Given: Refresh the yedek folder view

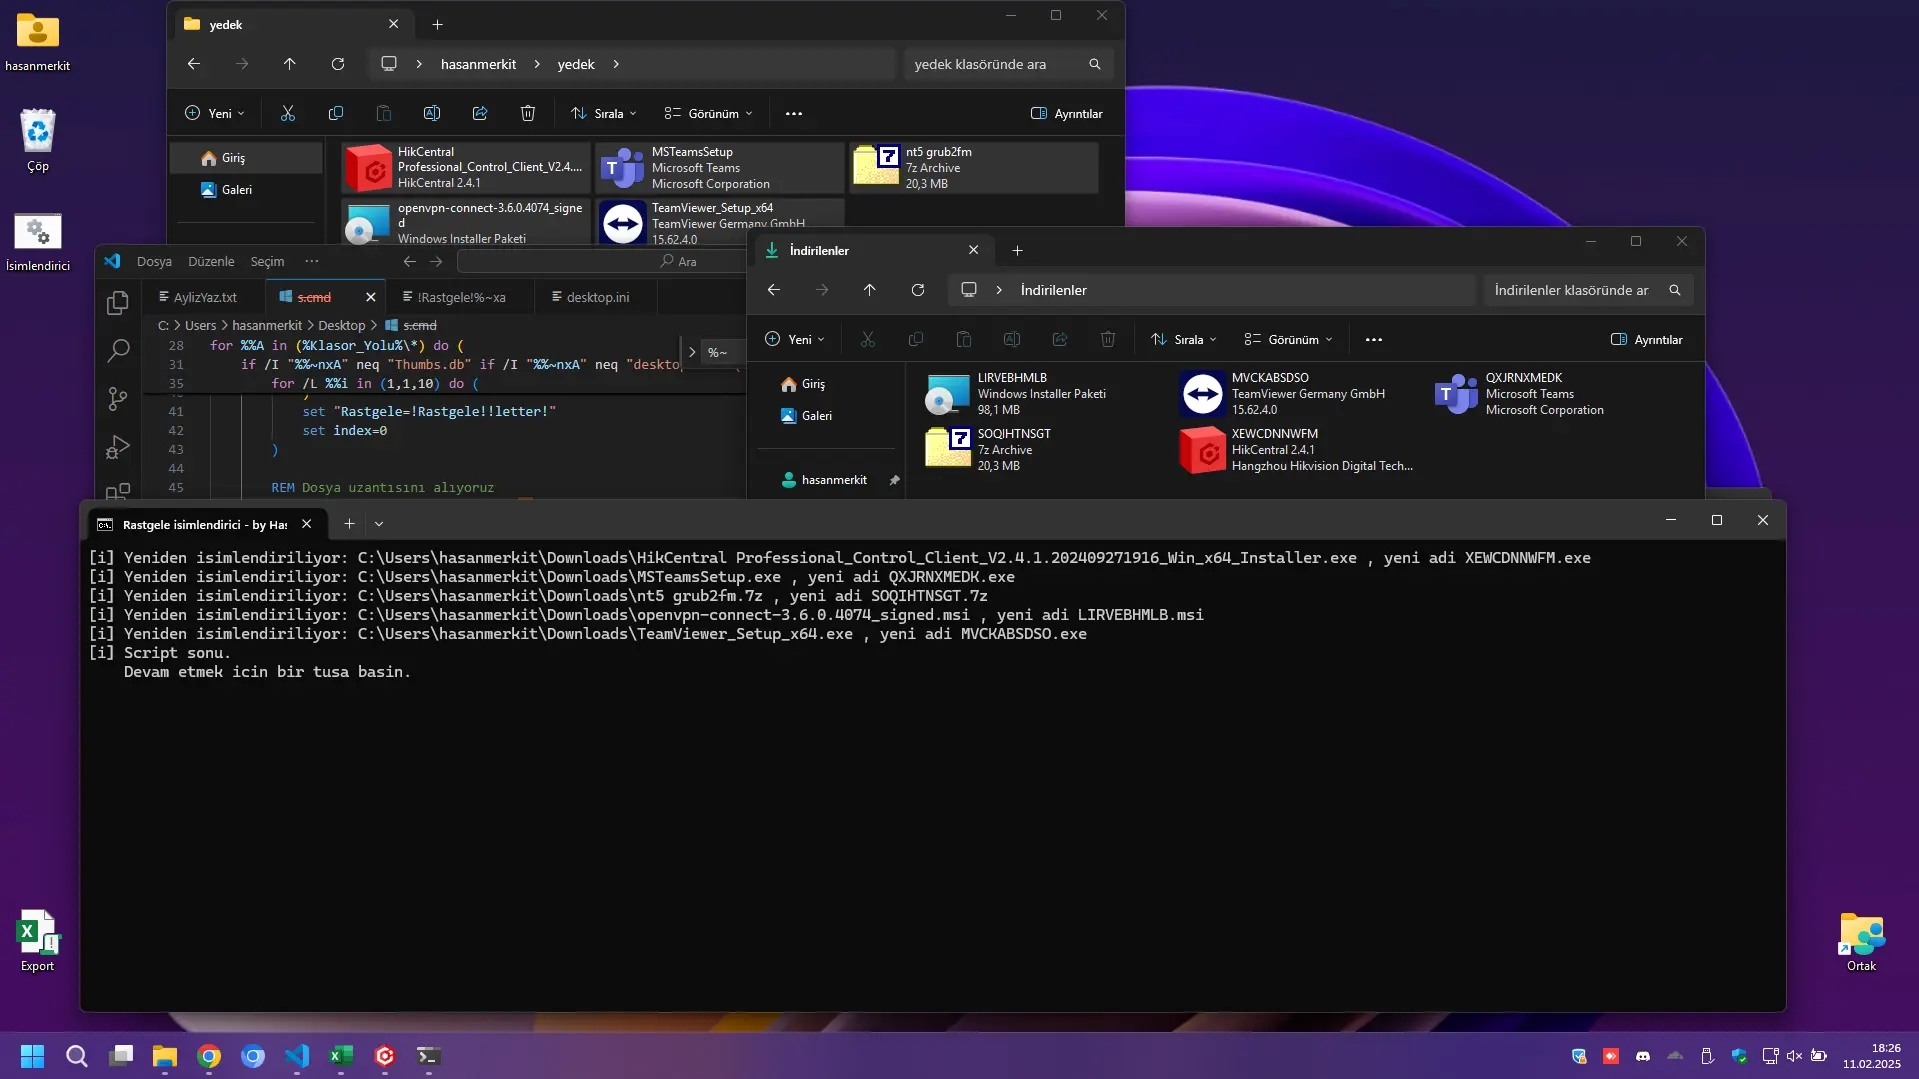Looking at the screenshot, I should coord(338,64).
